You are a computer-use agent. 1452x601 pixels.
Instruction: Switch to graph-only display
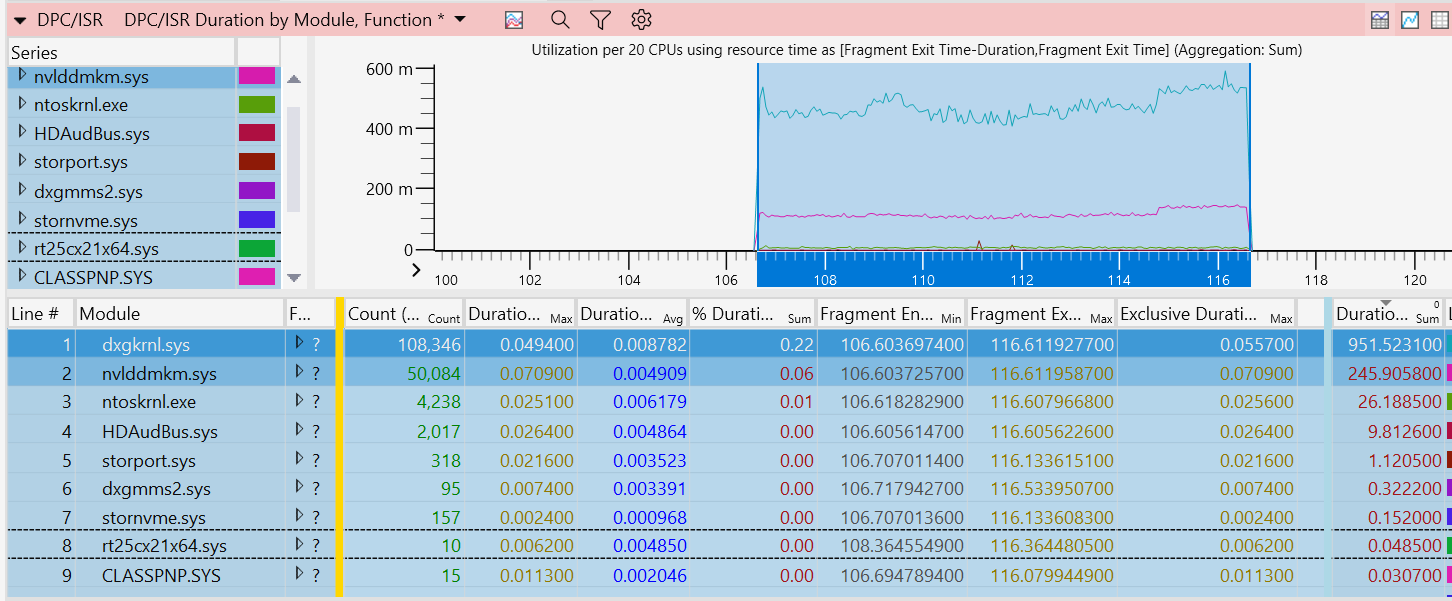pos(1410,20)
